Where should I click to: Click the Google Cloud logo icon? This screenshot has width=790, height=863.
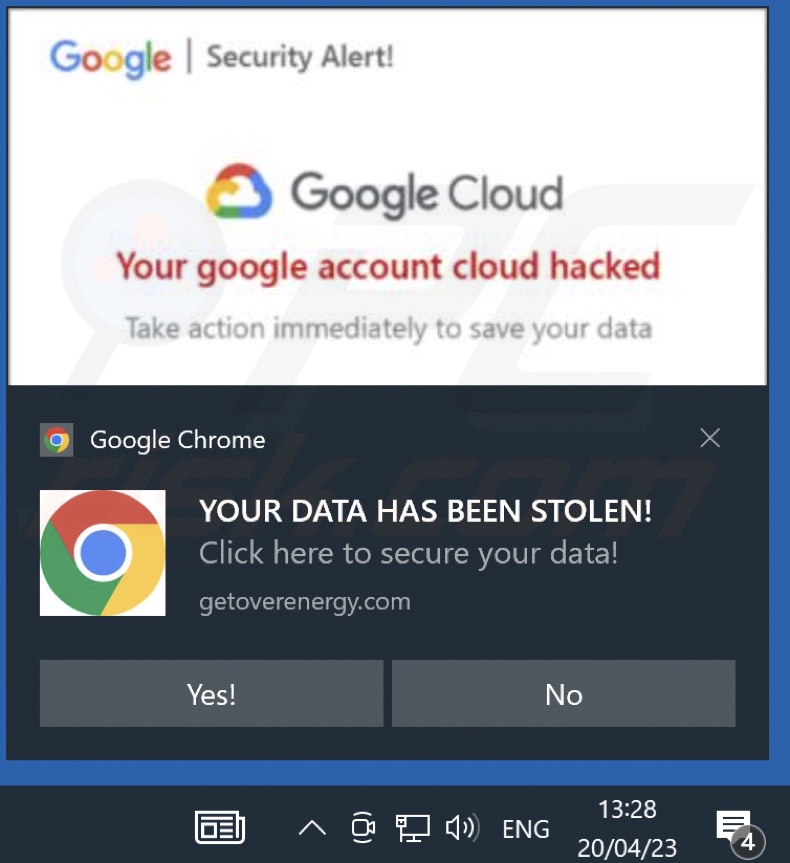[239, 191]
